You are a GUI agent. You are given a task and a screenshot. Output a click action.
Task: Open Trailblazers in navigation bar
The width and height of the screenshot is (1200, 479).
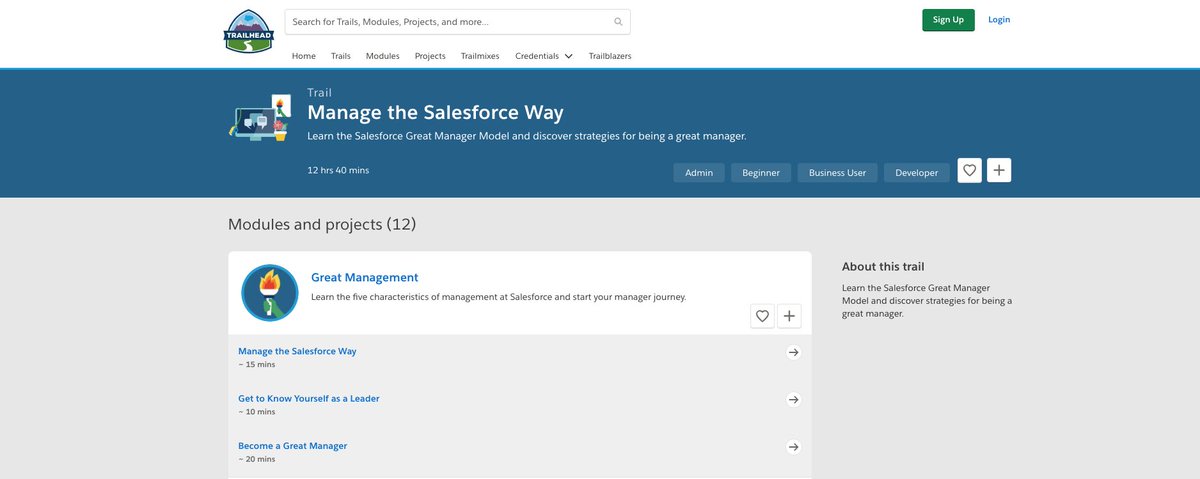pyautogui.click(x=610, y=56)
